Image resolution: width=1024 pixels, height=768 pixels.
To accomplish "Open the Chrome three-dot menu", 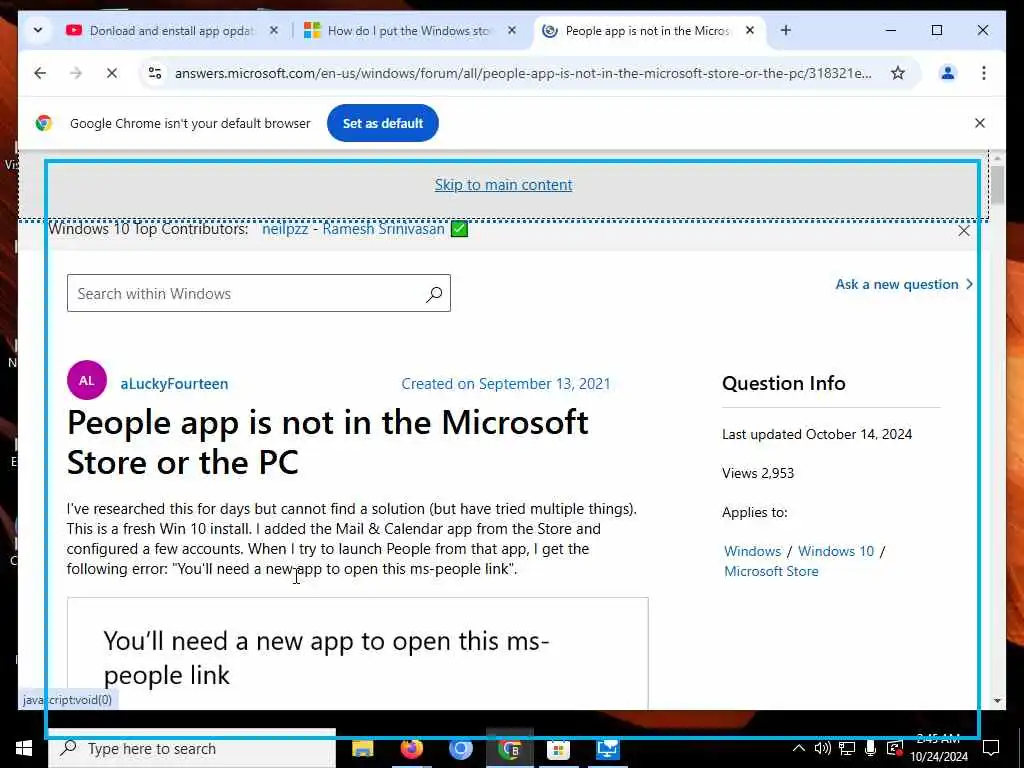I will pos(984,73).
